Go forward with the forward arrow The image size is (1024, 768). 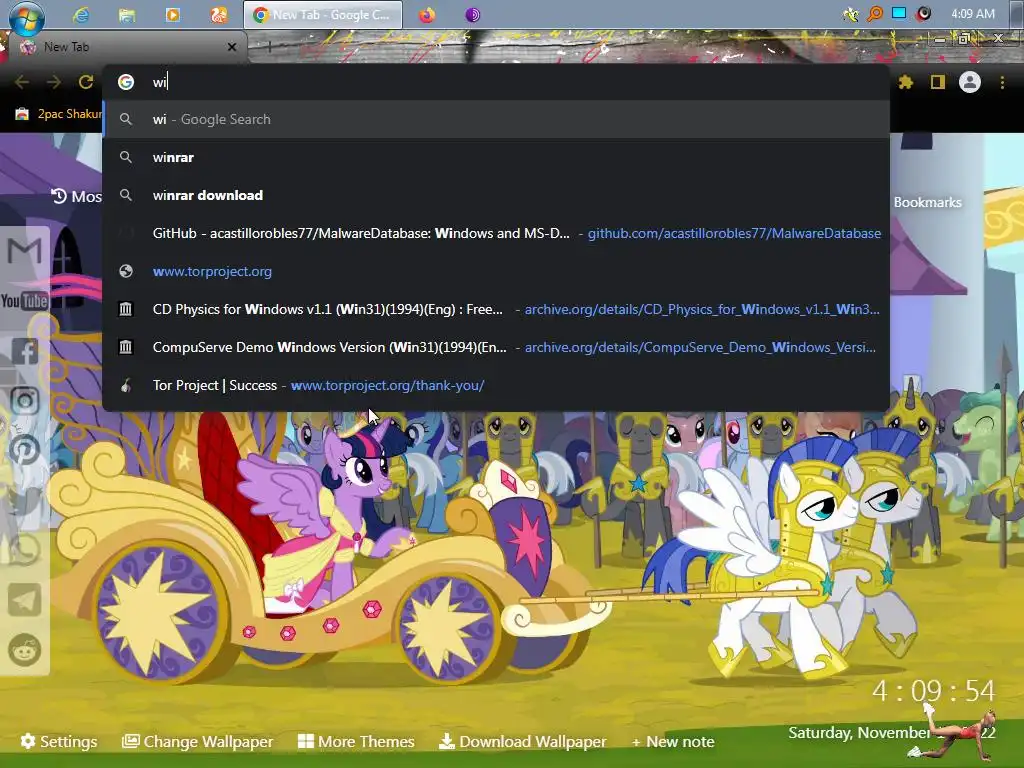[54, 82]
